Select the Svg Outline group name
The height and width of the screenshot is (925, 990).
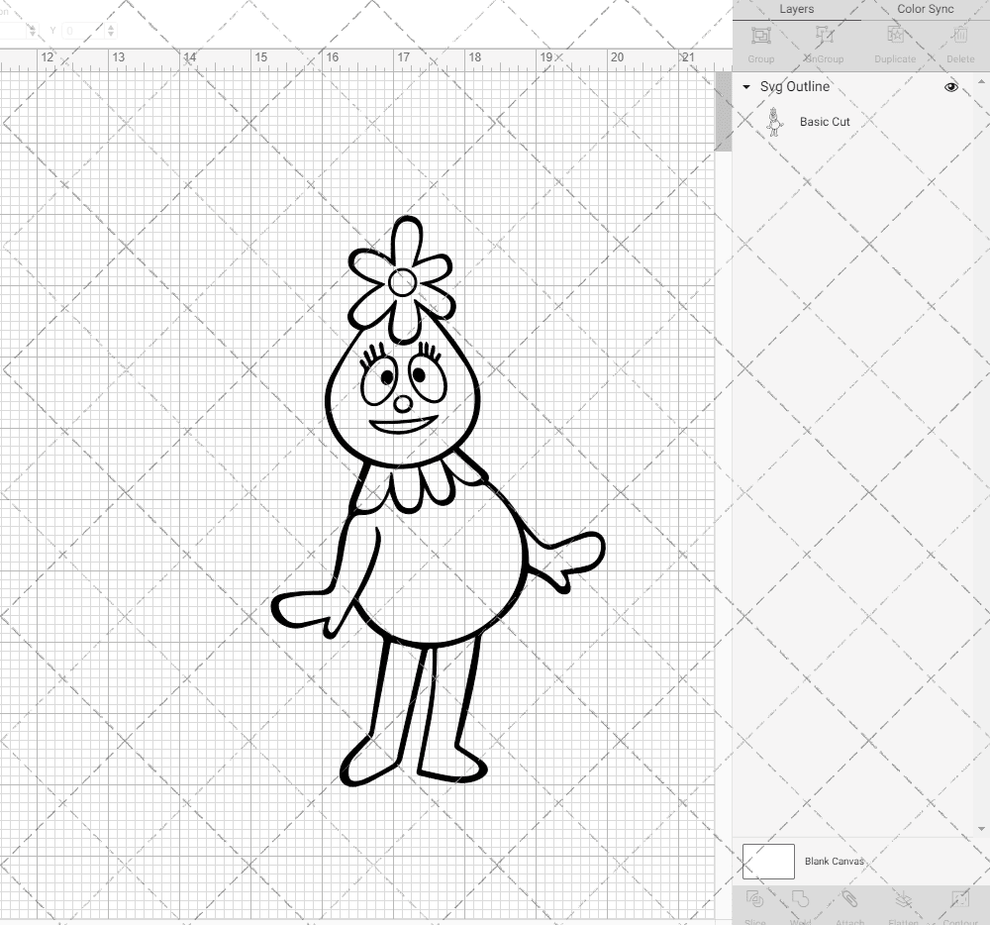tap(794, 87)
